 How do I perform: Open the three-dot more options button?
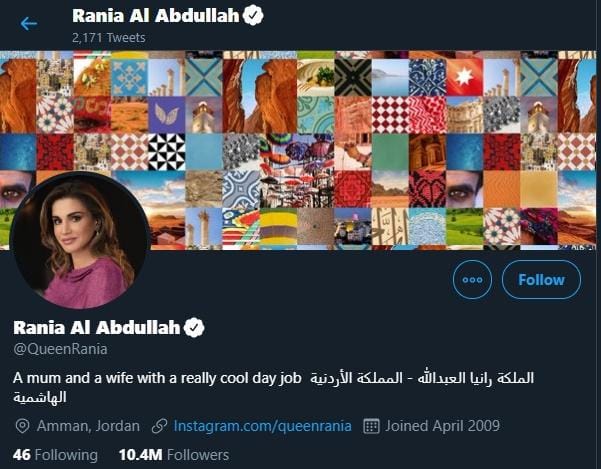pyautogui.click(x=472, y=280)
